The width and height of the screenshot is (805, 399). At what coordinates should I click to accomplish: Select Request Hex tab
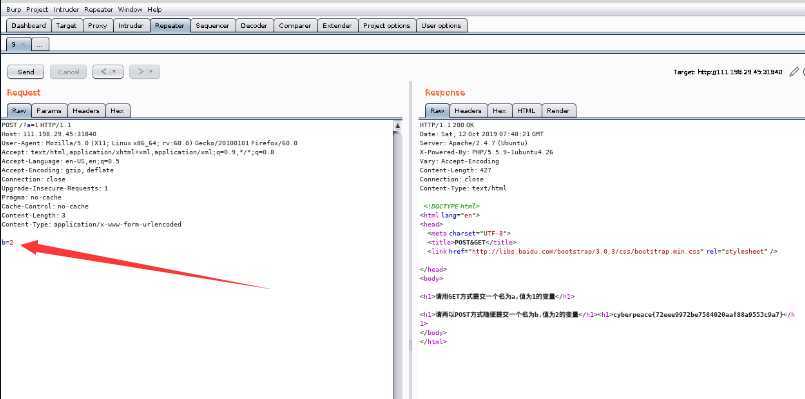[118, 111]
